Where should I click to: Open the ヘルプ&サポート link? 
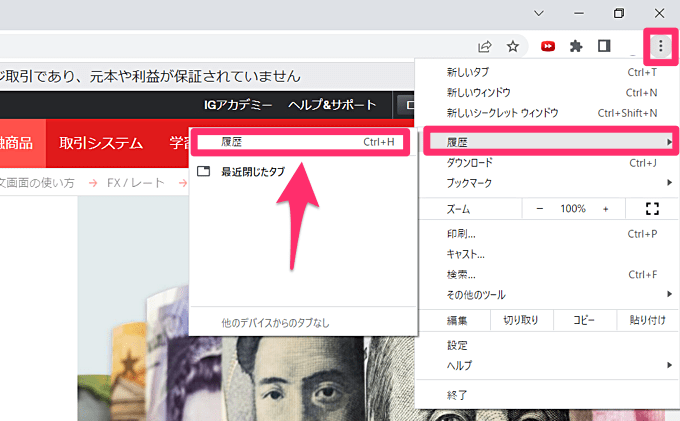[332, 105]
